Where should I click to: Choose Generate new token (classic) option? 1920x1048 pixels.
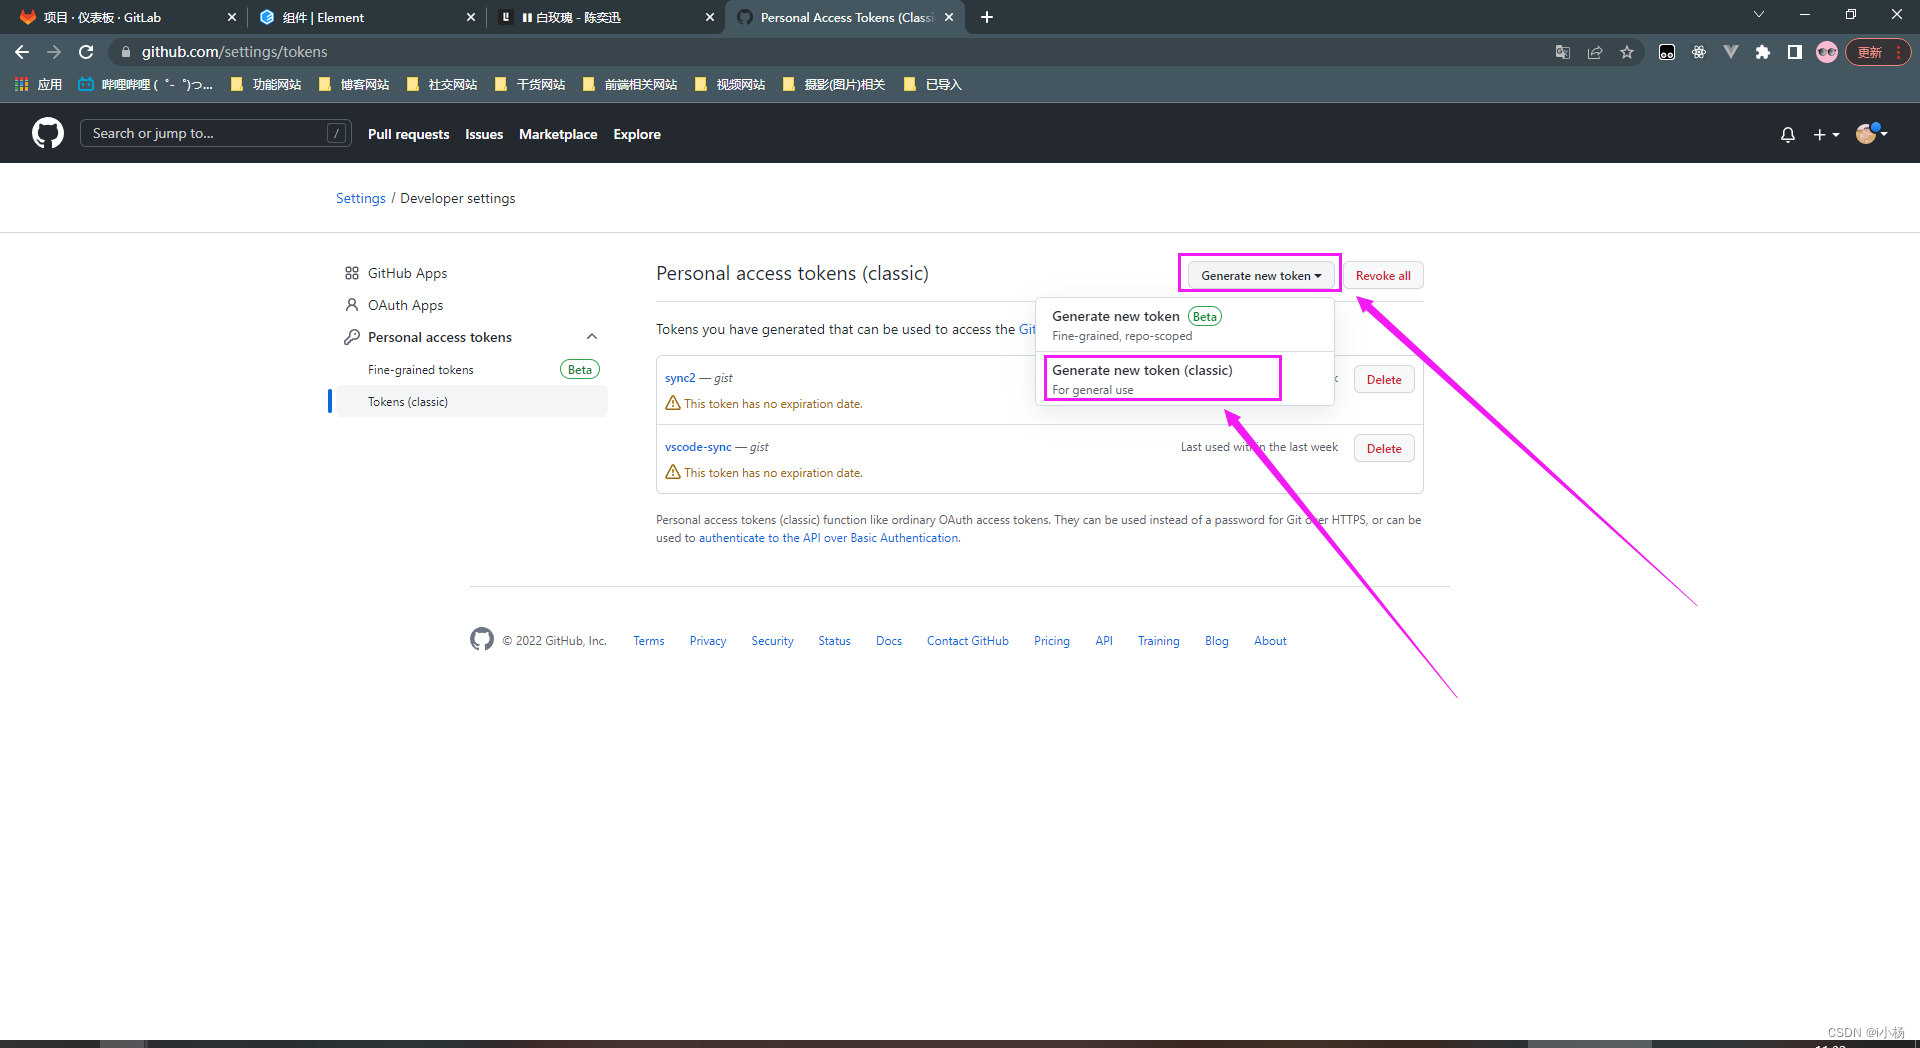coord(1185,379)
